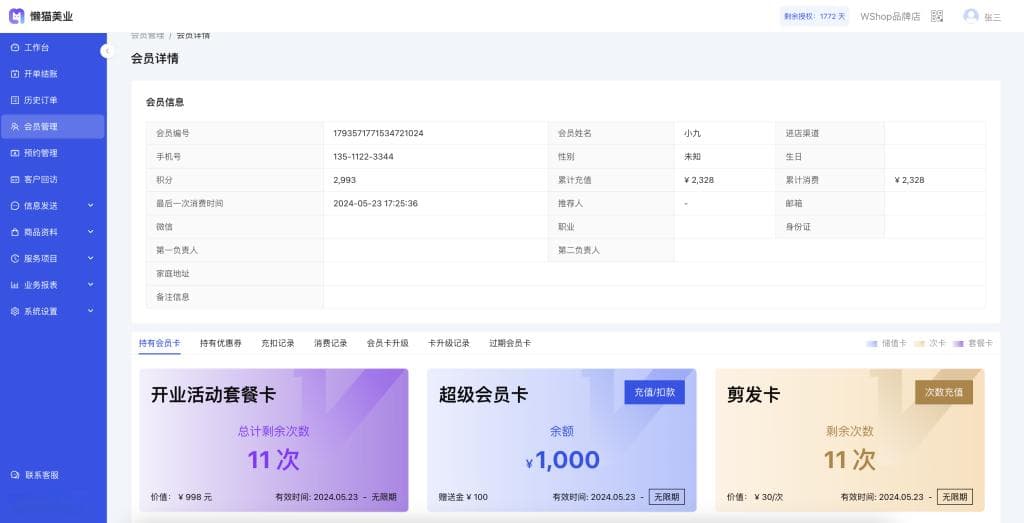This screenshot has height=523, width=1024.
Task: Expand the 商品资料 menu chevron
Action: [90, 232]
